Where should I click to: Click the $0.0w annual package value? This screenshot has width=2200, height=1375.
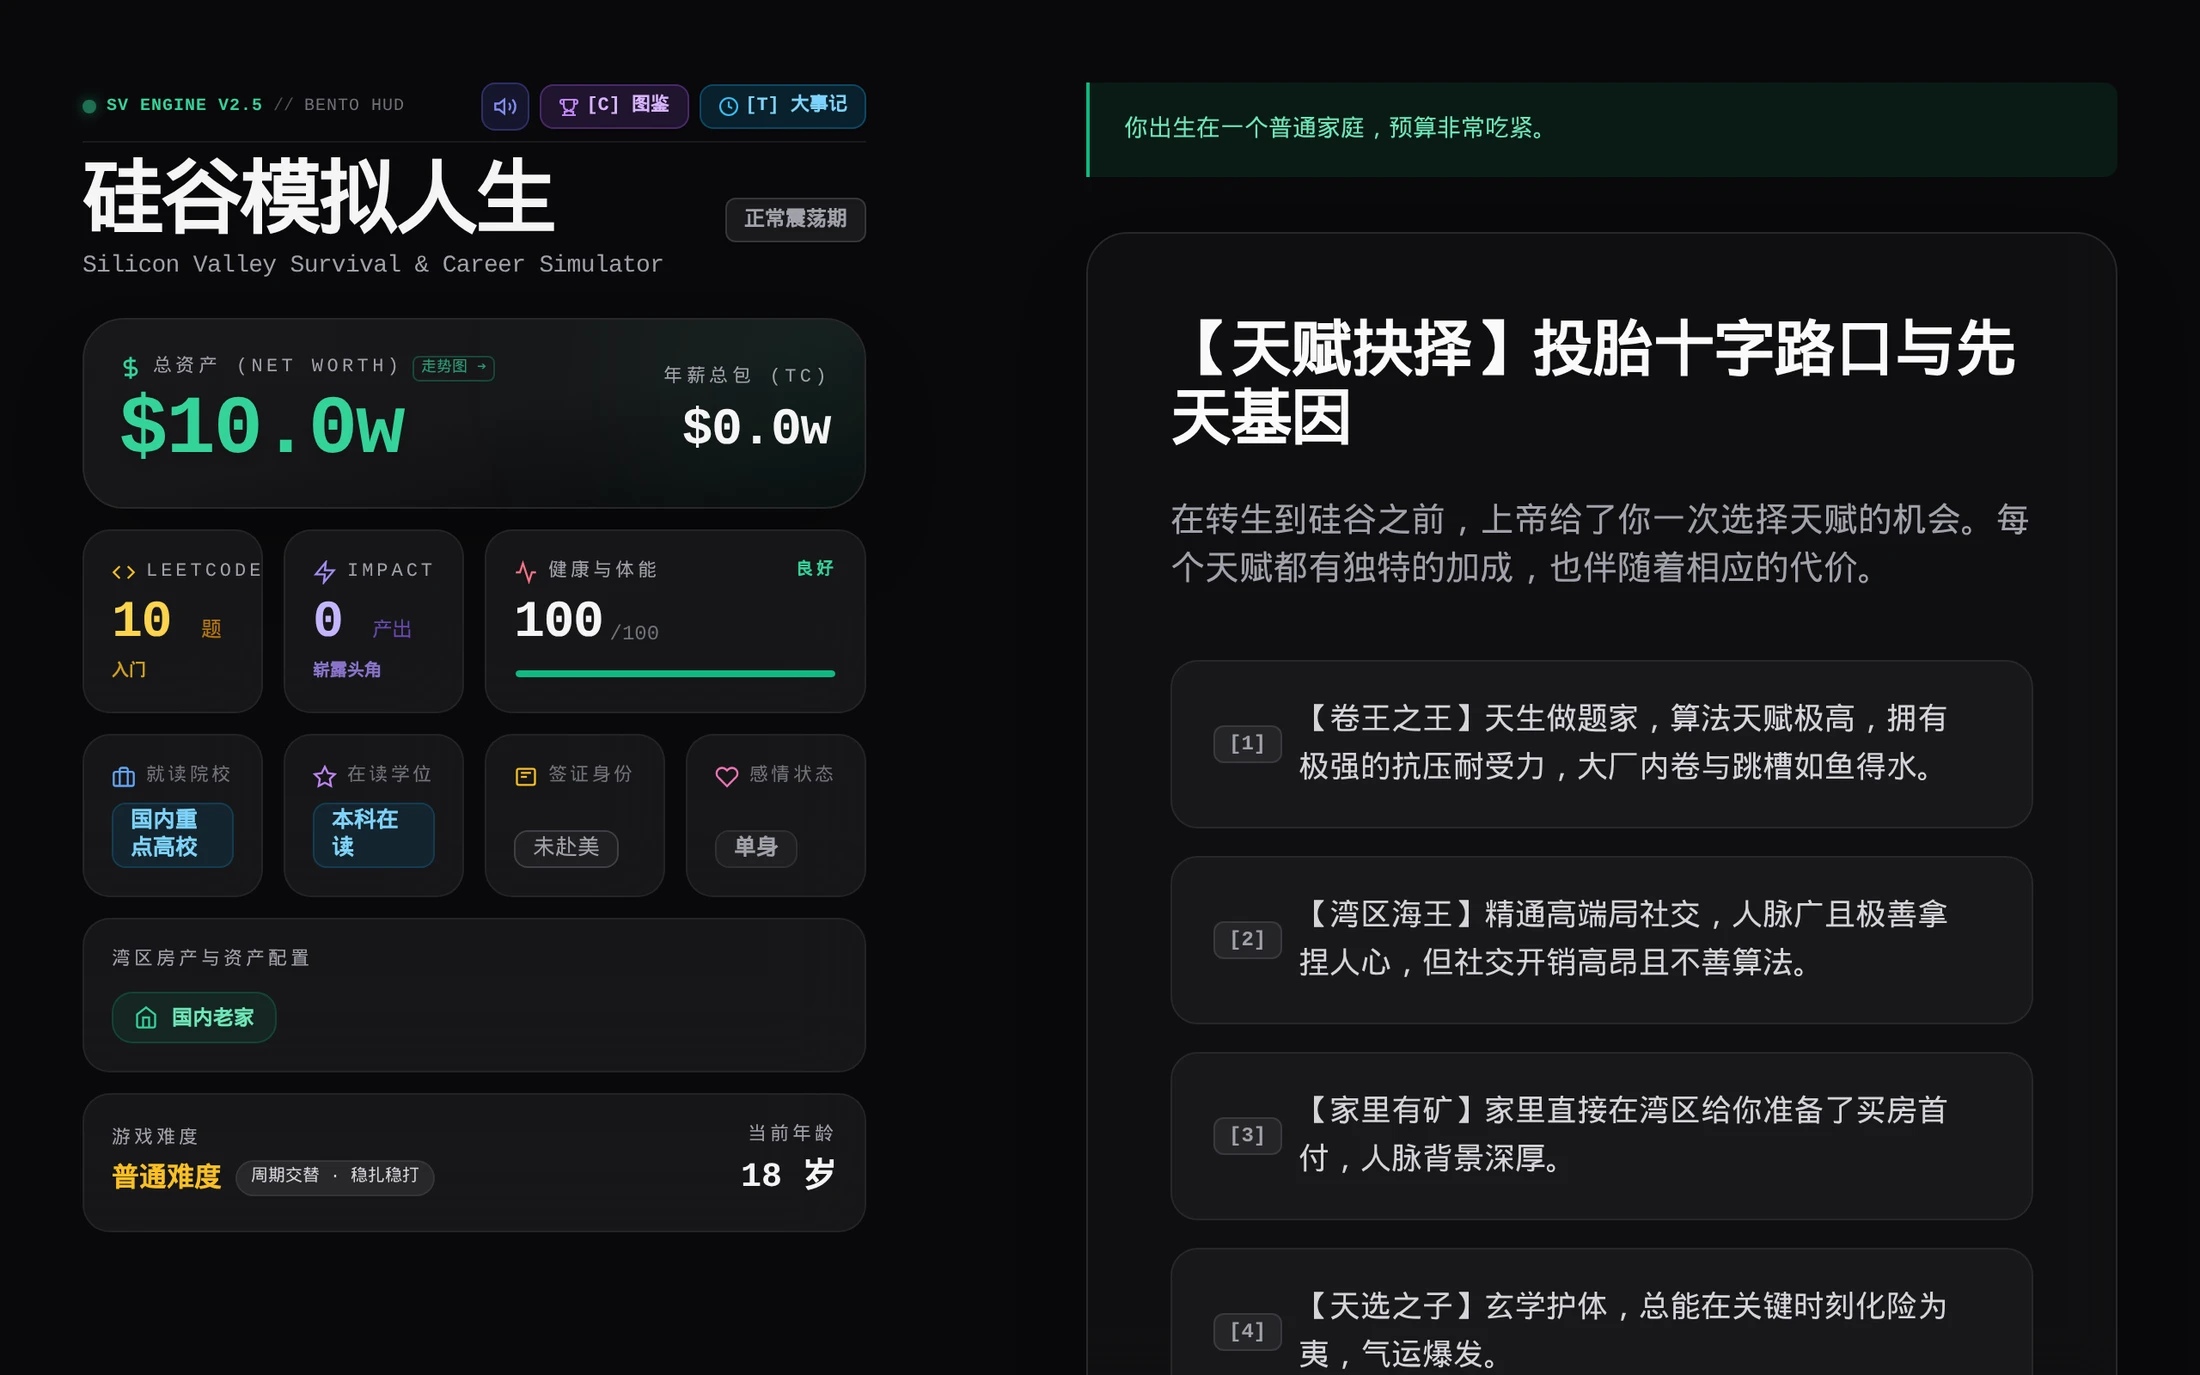pos(756,428)
